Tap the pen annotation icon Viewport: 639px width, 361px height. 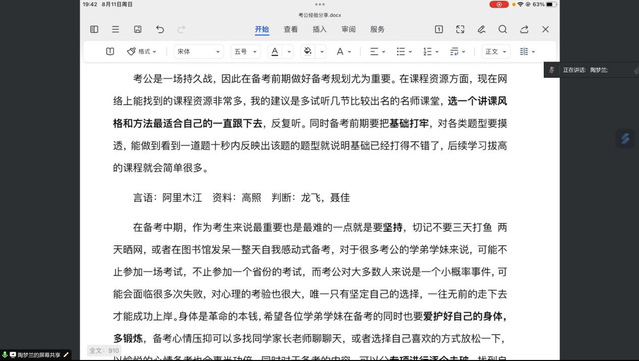481,29
